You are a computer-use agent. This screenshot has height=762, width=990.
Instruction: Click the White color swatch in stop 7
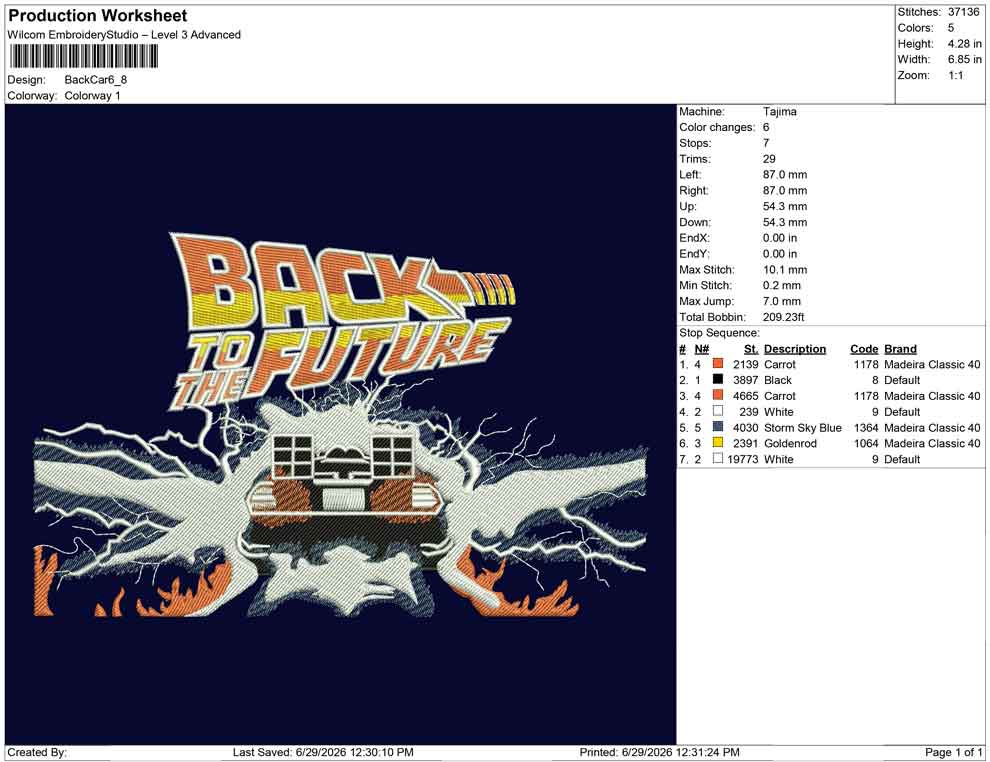click(x=717, y=458)
